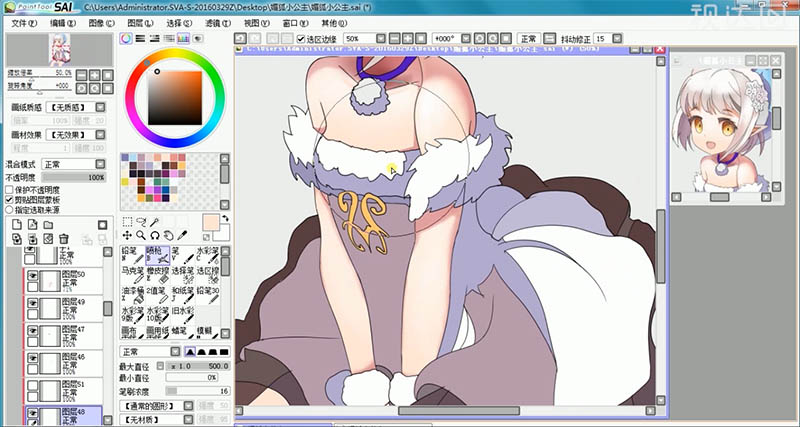Open the 图层 menu
Image resolution: width=800 pixels, height=427 pixels.
click(140, 23)
